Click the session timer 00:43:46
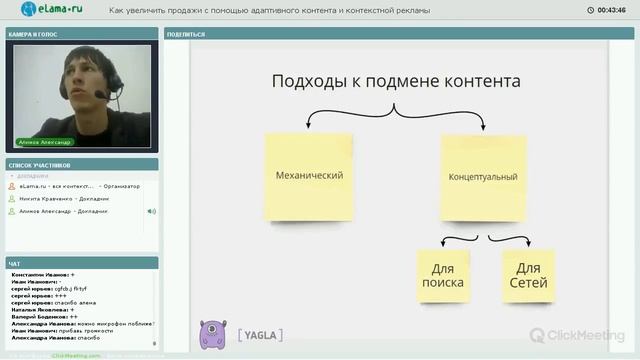Screen dimensions: 640x360 pos(611,10)
